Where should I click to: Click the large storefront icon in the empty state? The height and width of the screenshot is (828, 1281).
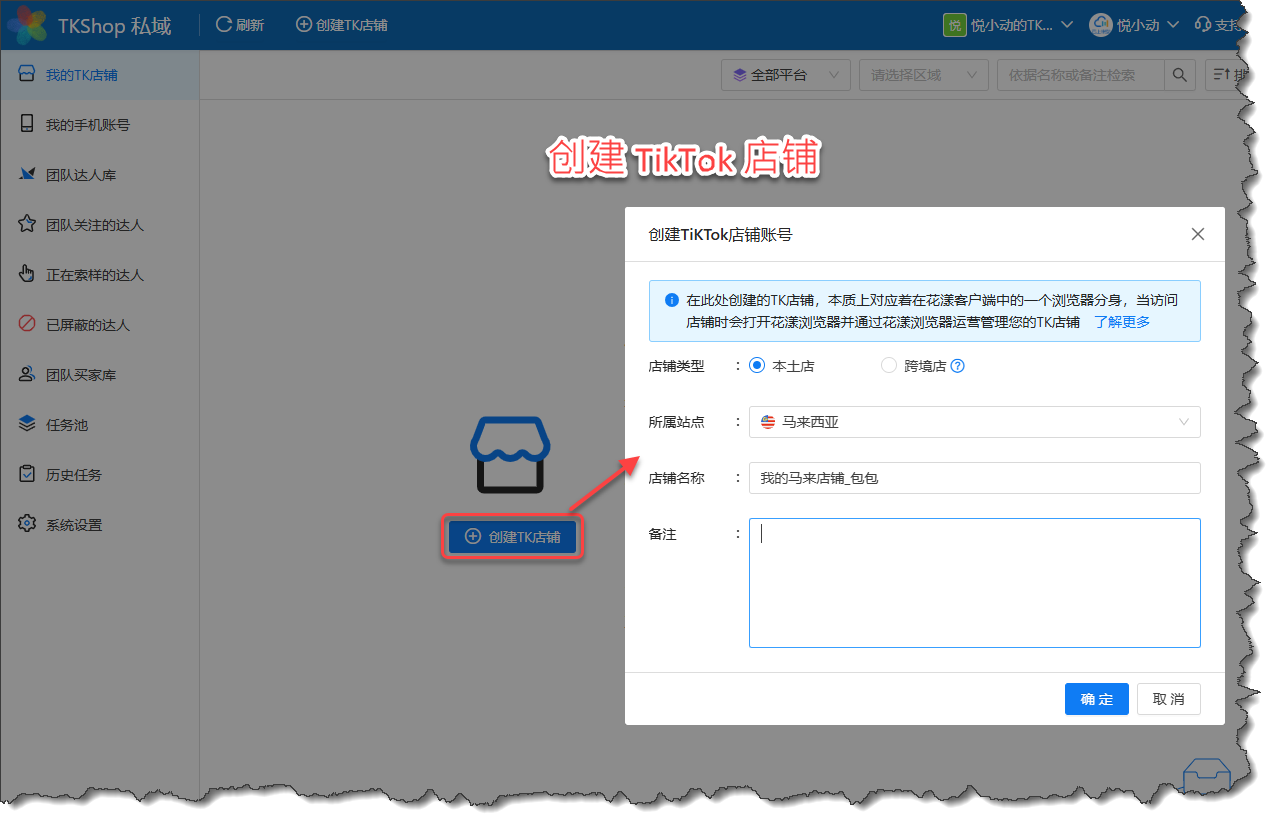[510, 455]
